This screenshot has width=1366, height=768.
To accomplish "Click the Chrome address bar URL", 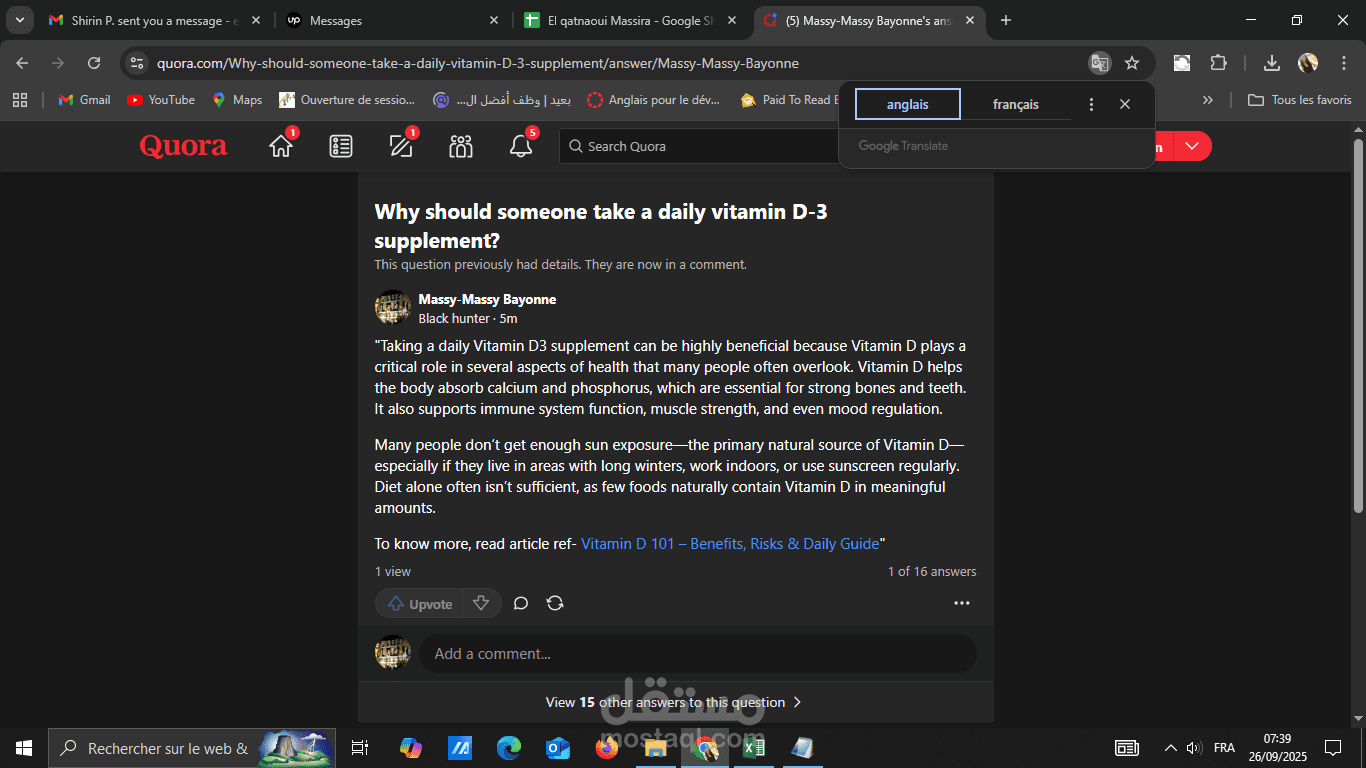I will [478, 63].
